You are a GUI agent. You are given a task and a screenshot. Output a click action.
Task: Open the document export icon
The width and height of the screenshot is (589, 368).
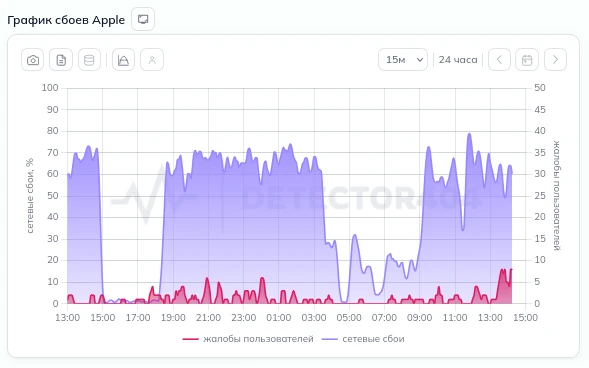61,60
